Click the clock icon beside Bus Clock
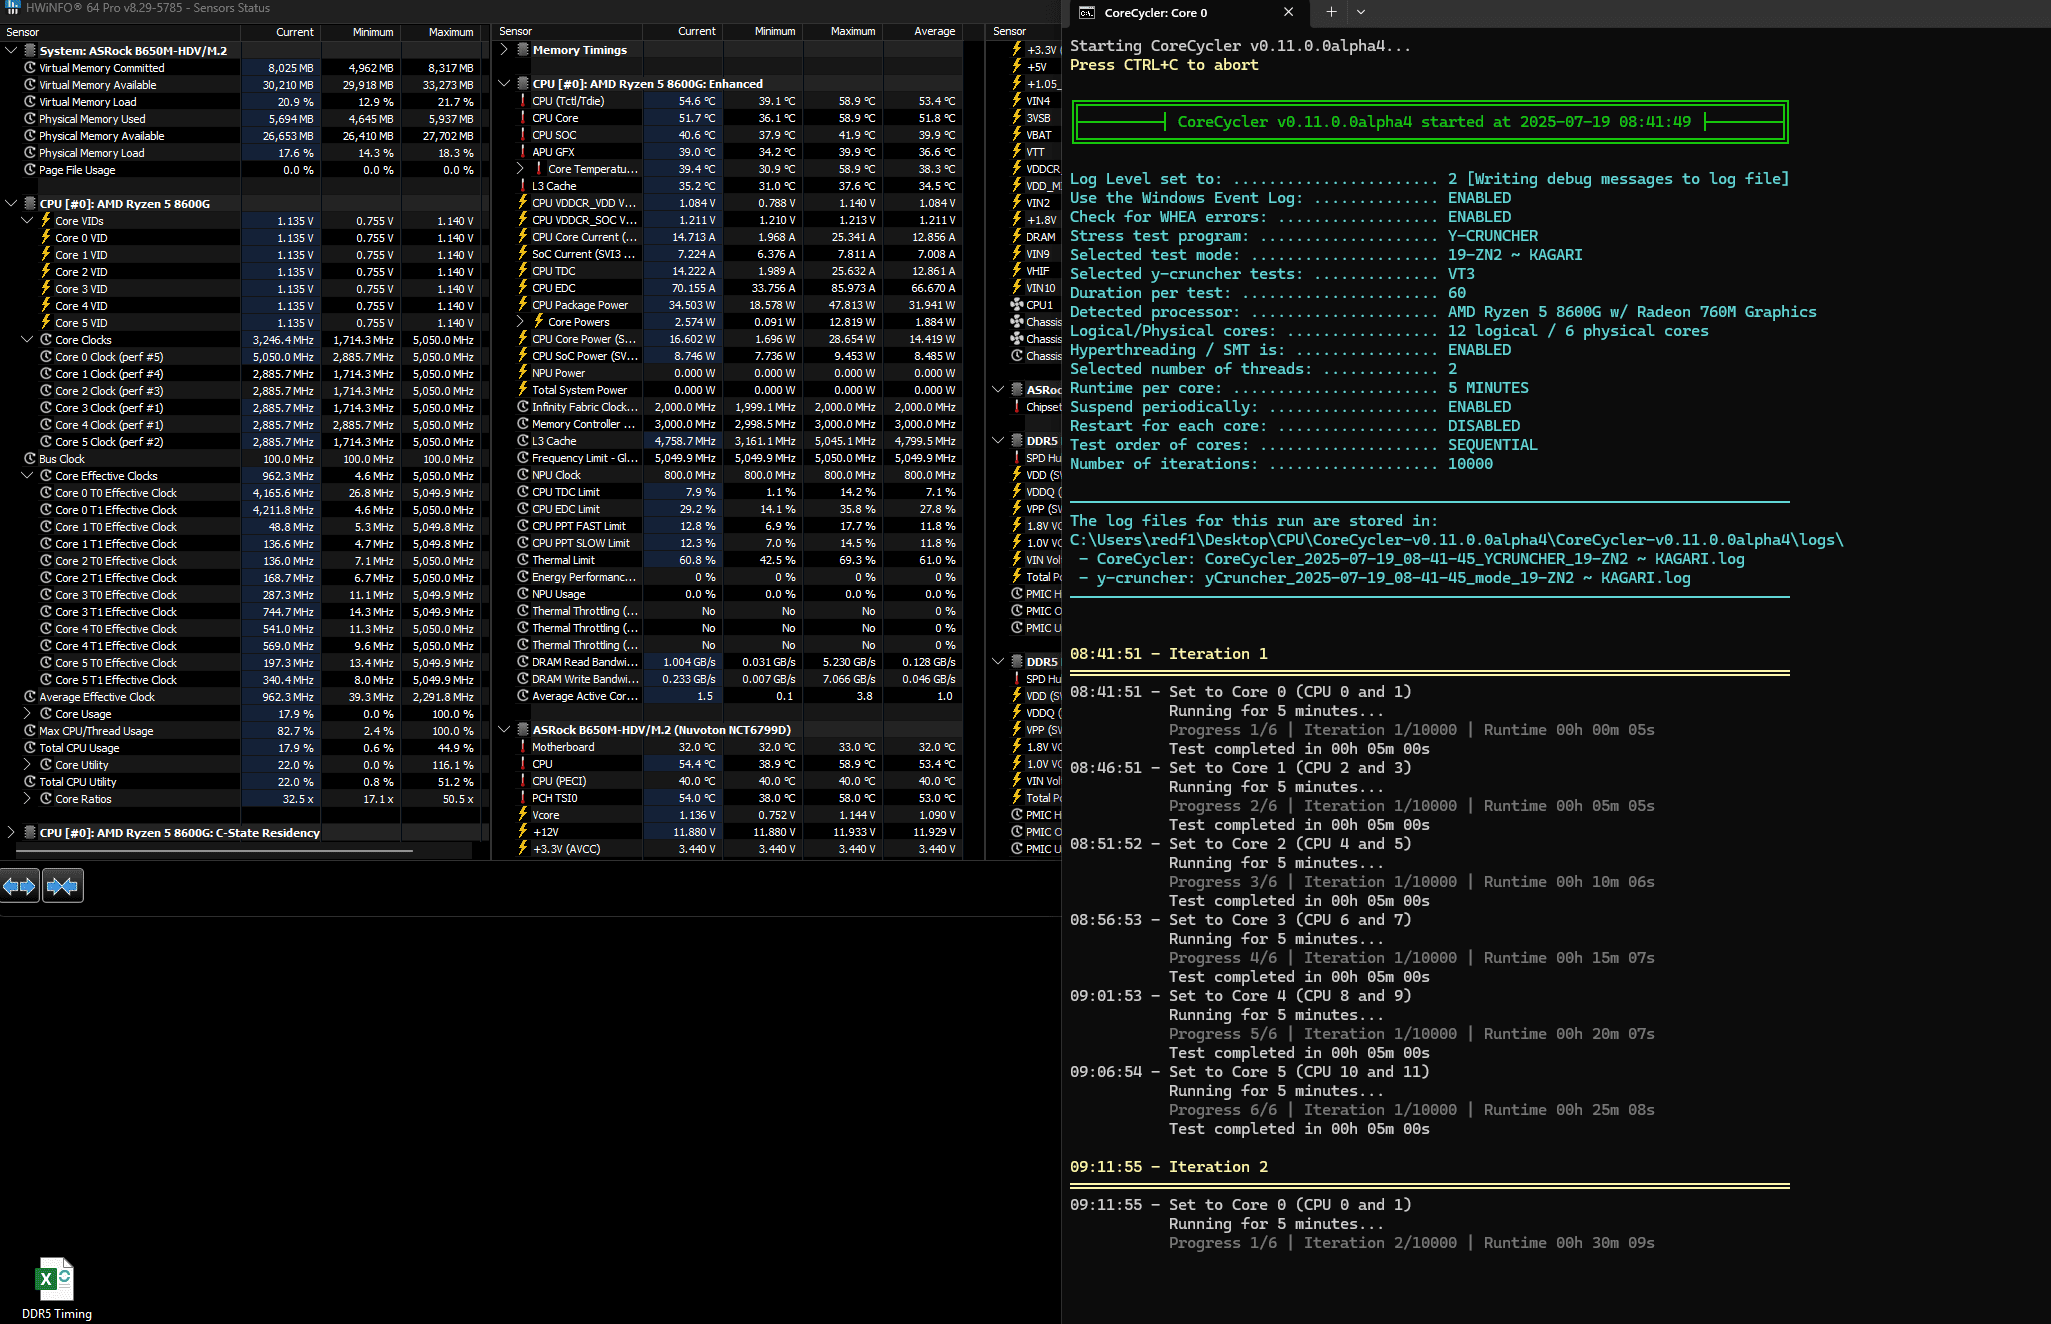 coord(30,459)
